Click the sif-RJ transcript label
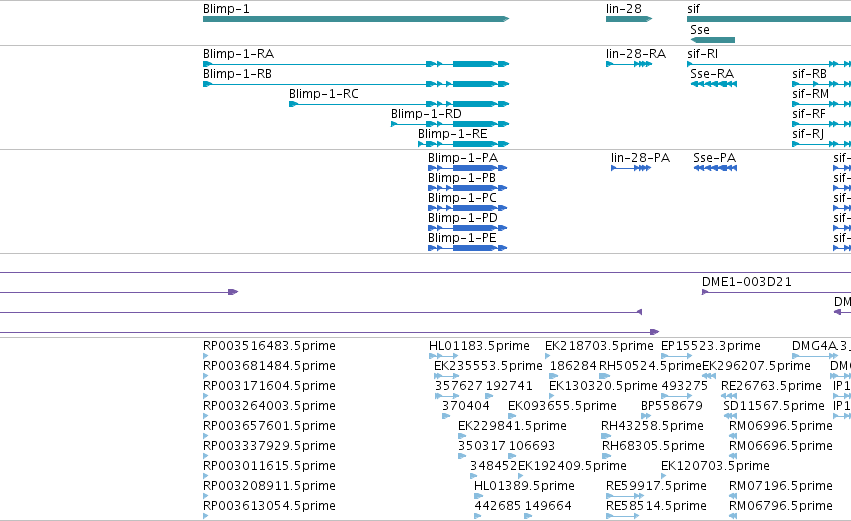 808,134
